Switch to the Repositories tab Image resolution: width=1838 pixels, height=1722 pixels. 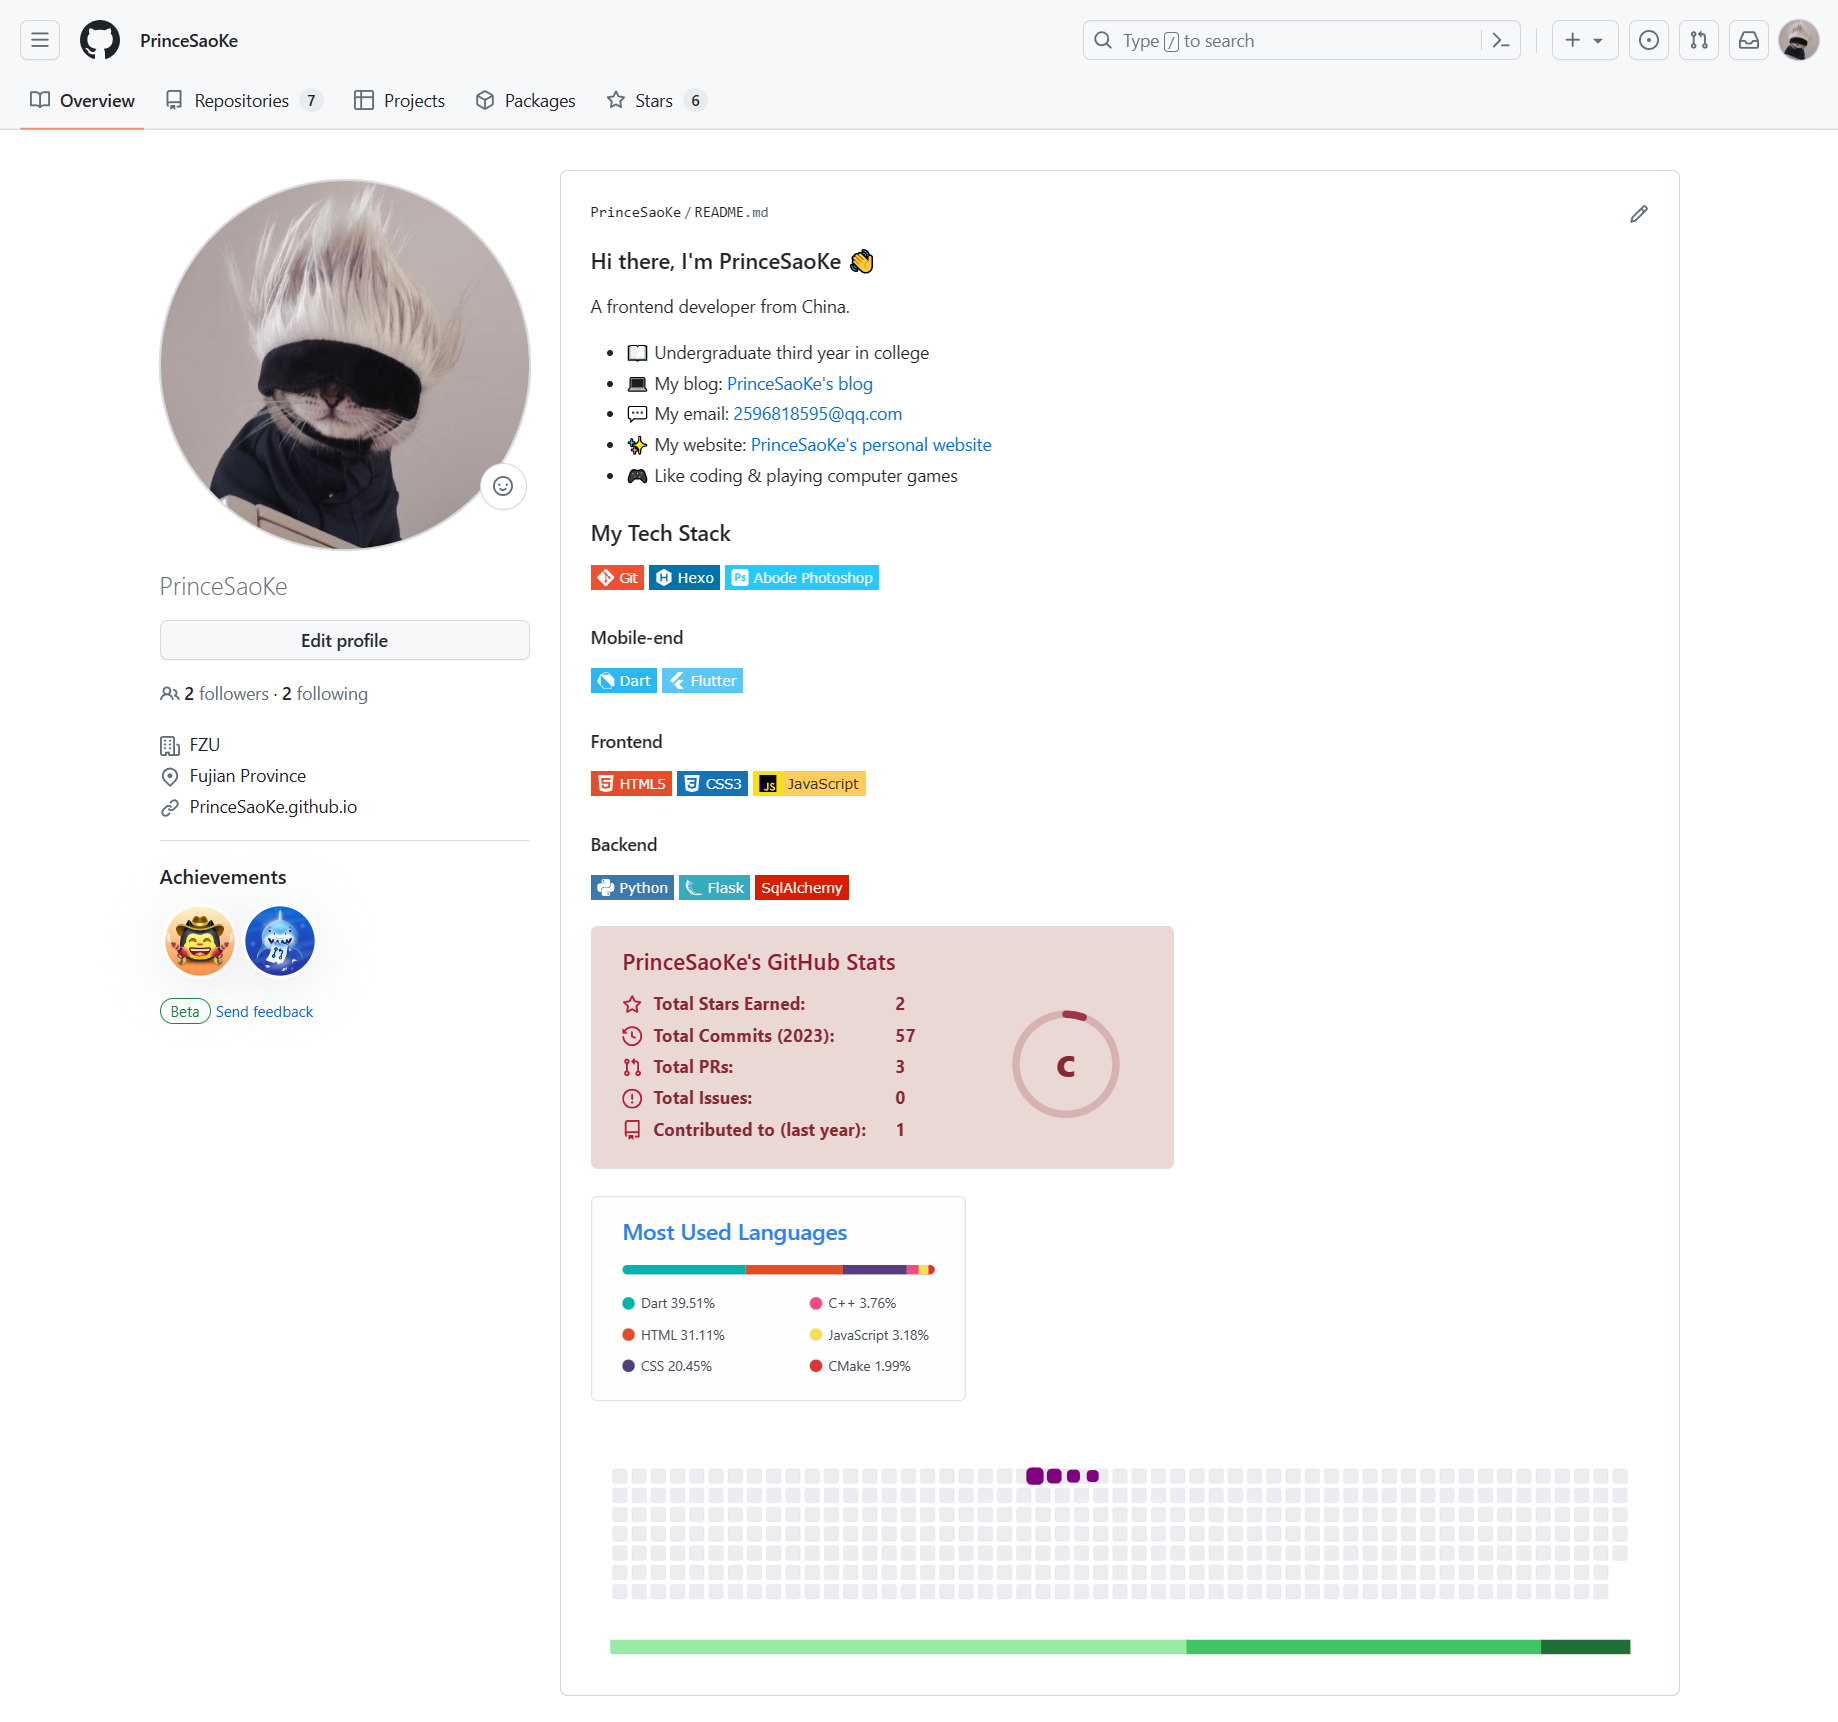click(x=244, y=100)
